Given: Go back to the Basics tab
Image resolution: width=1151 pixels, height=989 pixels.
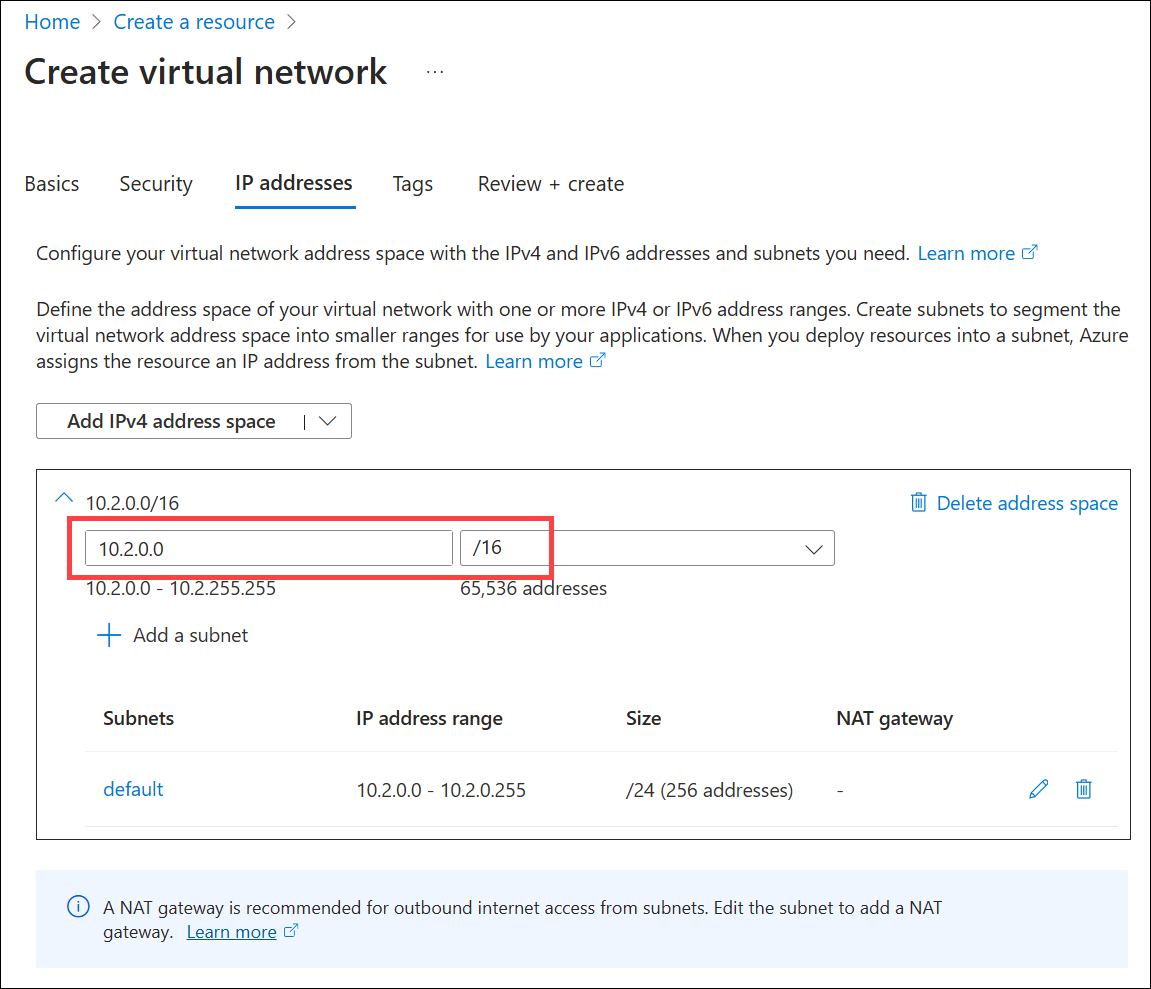Looking at the screenshot, I should point(51,184).
